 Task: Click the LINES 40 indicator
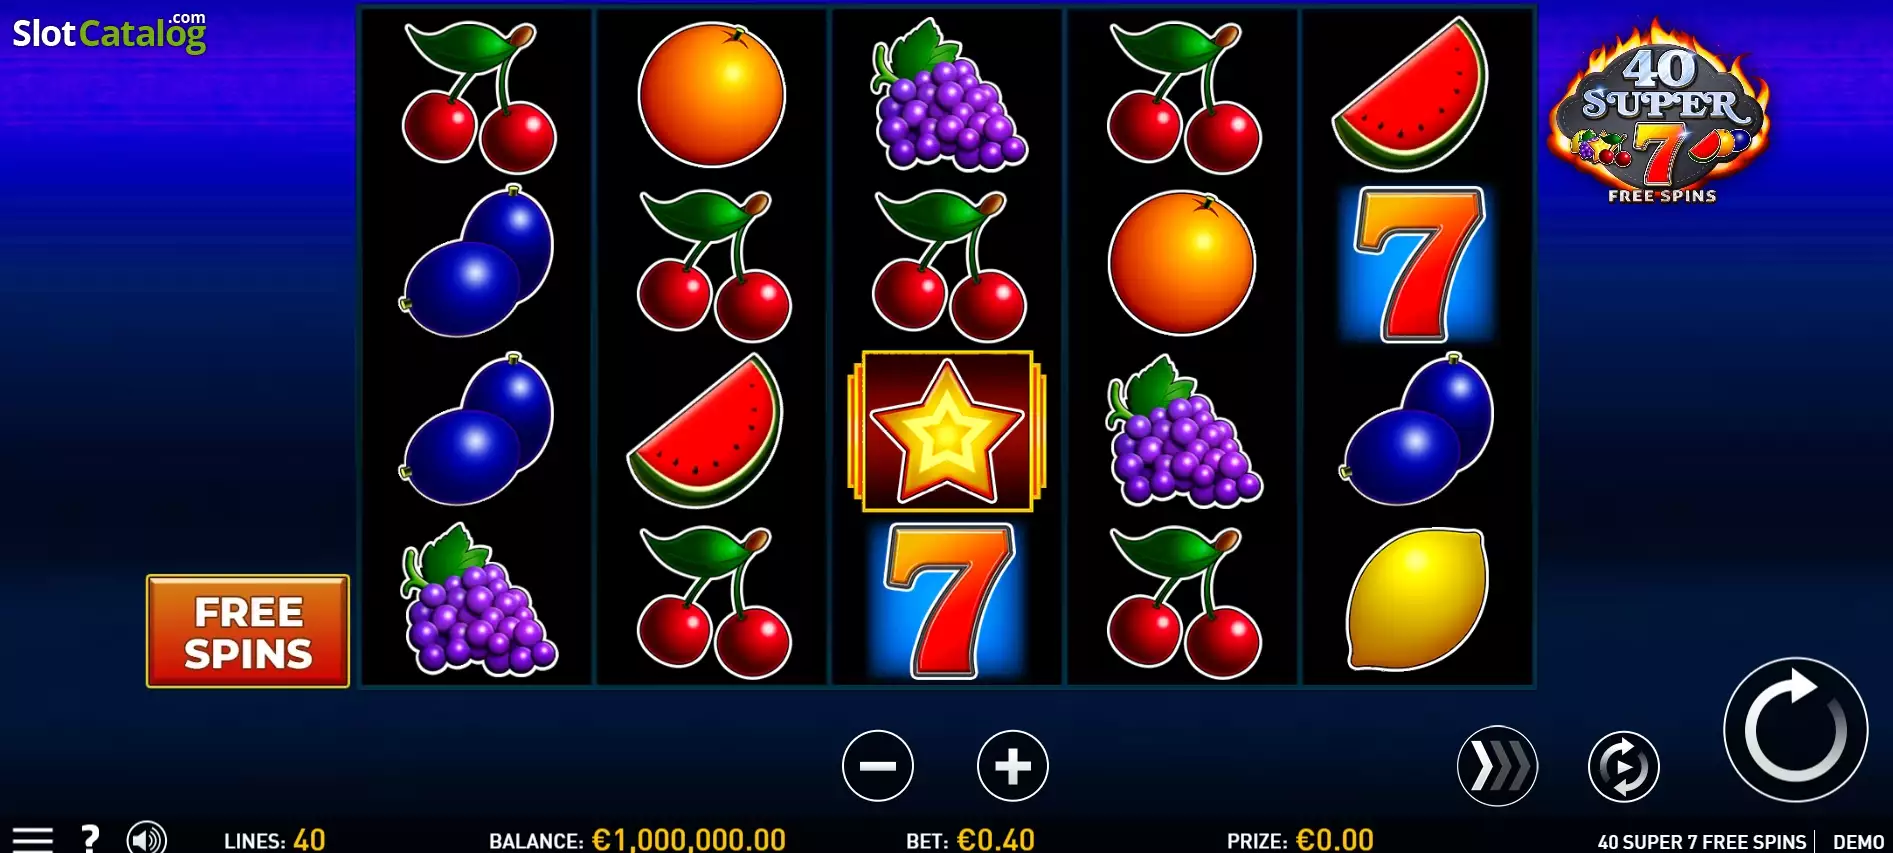(274, 840)
